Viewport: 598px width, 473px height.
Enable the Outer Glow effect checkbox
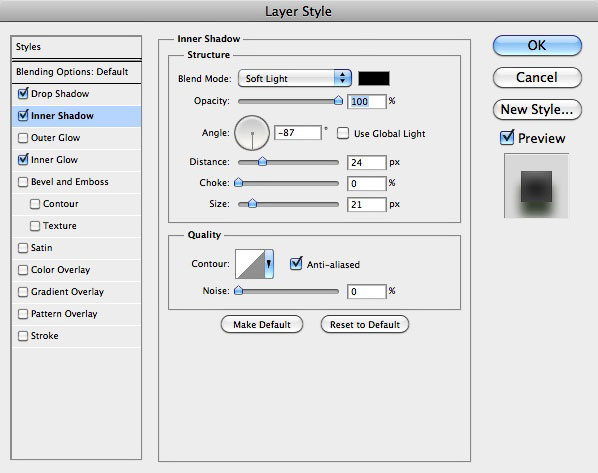pos(23,138)
